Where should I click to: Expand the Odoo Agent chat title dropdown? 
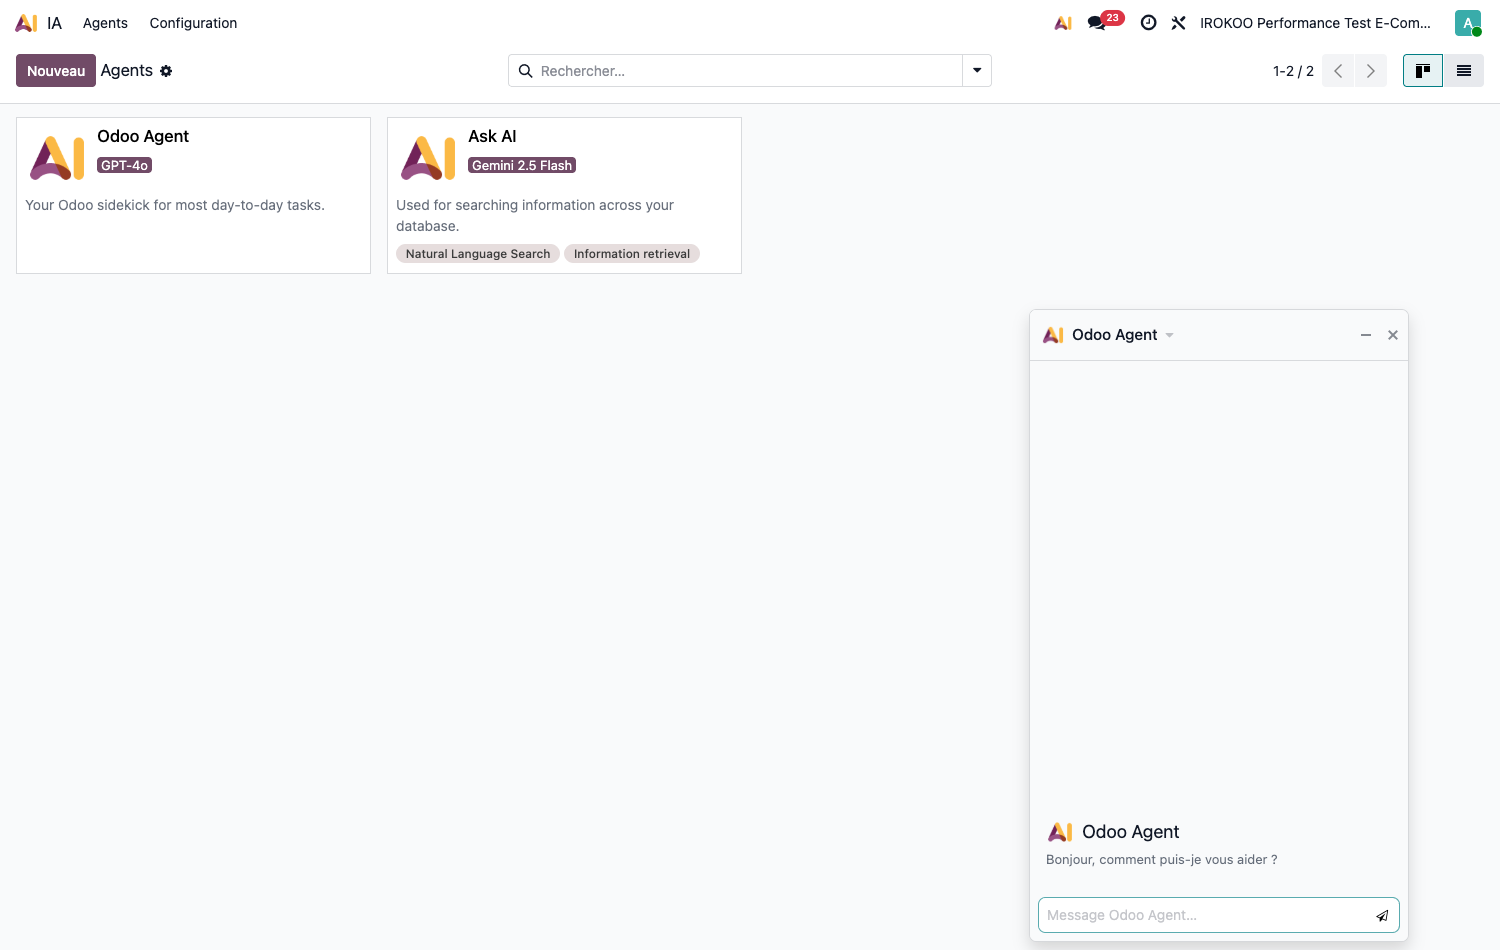tap(1169, 335)
